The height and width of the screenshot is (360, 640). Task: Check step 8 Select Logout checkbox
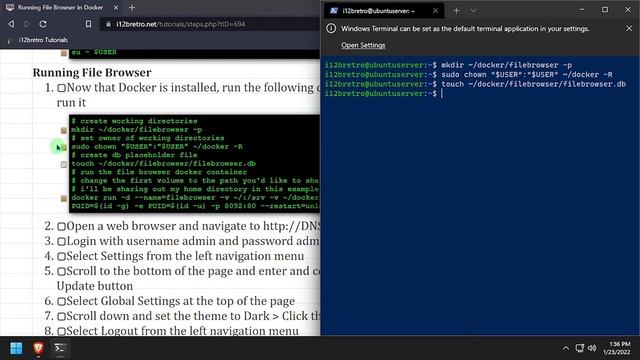61,331
